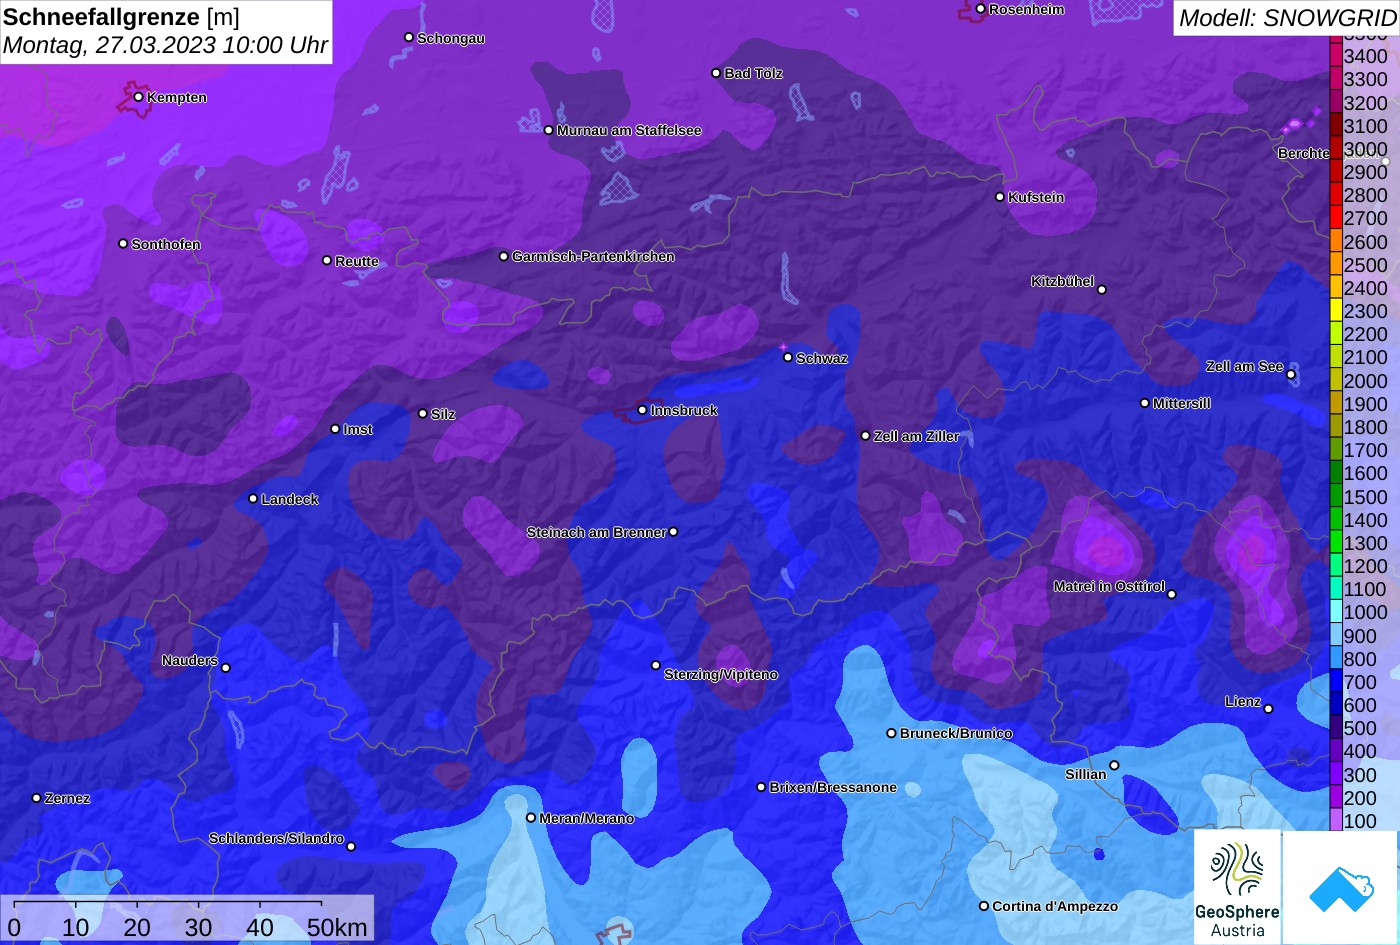Image resolution: width=1400 pixels, height=945 pixels.
Task: Select the Kufstein location dot
Action: (1000, 197)
